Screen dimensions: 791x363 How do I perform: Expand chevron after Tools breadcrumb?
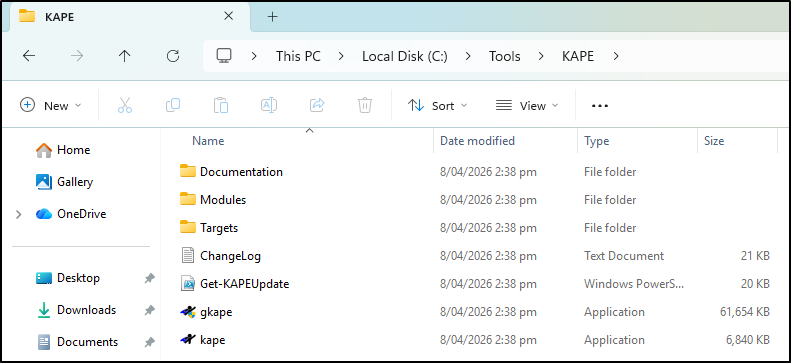tap(541, 56)
